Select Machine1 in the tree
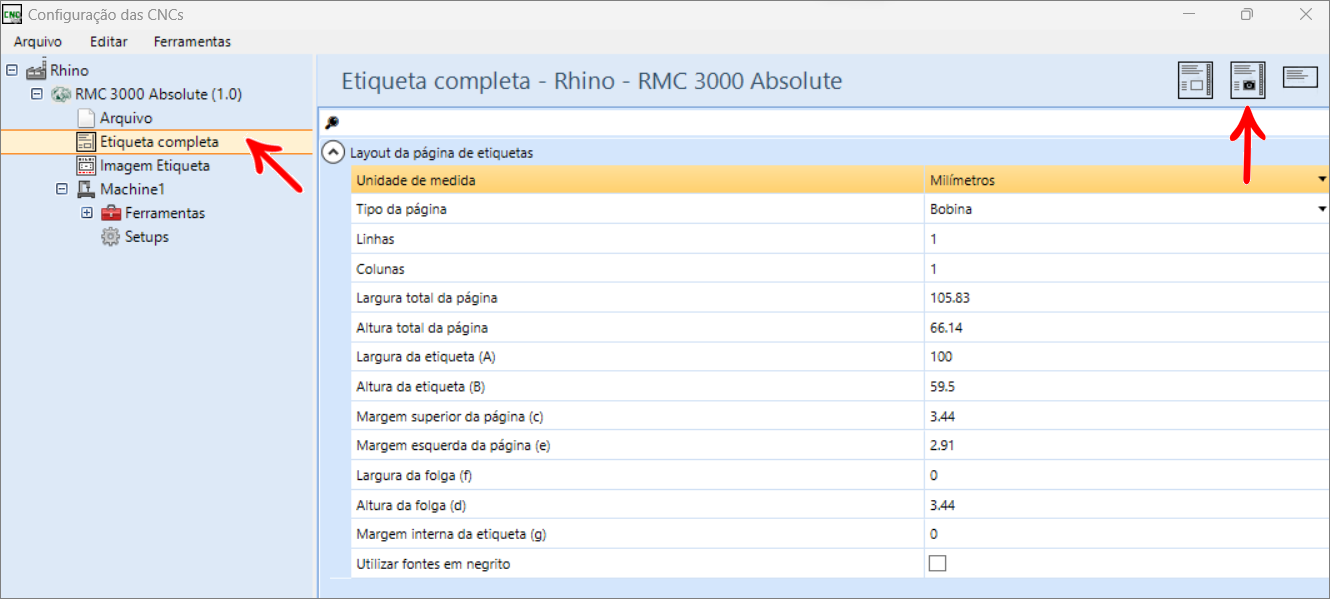The width and height of the screenshot is (1330, 599). (x=132, y=189)
